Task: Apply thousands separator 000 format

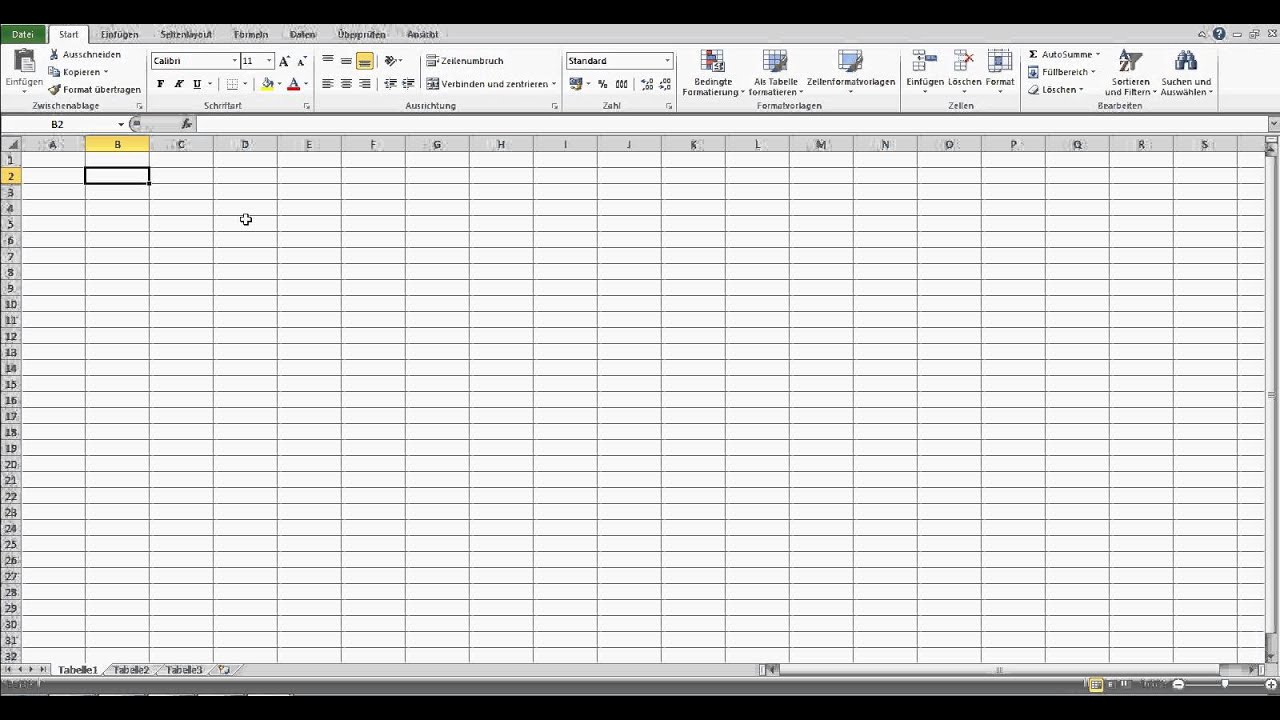Action: [x=621, y=84]
